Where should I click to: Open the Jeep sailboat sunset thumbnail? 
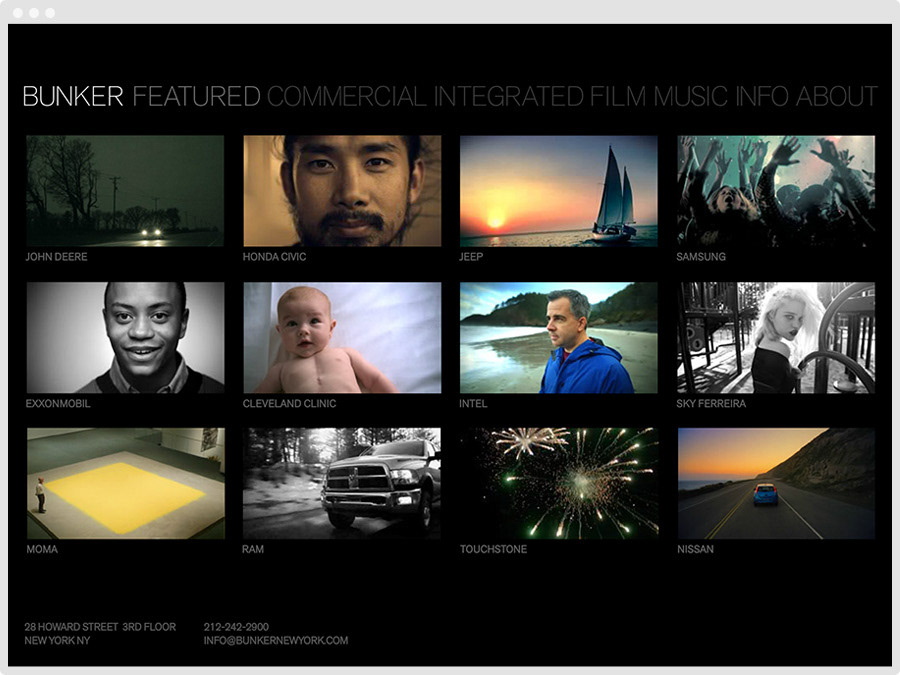pos(558,191)
